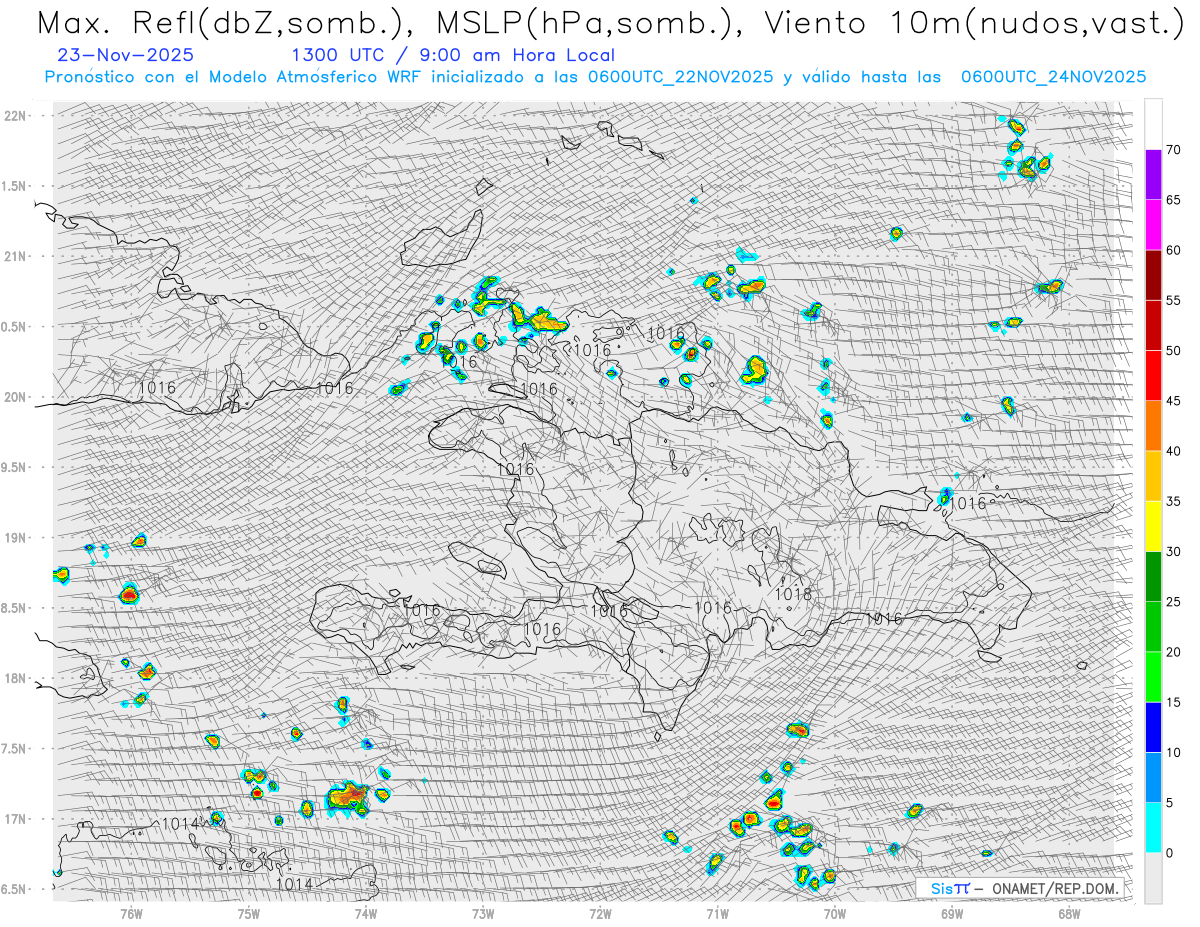Viewport: 1200px width, 927px height.
Task: Click the '10' value on the color scale
Action: pos(1173,752)
